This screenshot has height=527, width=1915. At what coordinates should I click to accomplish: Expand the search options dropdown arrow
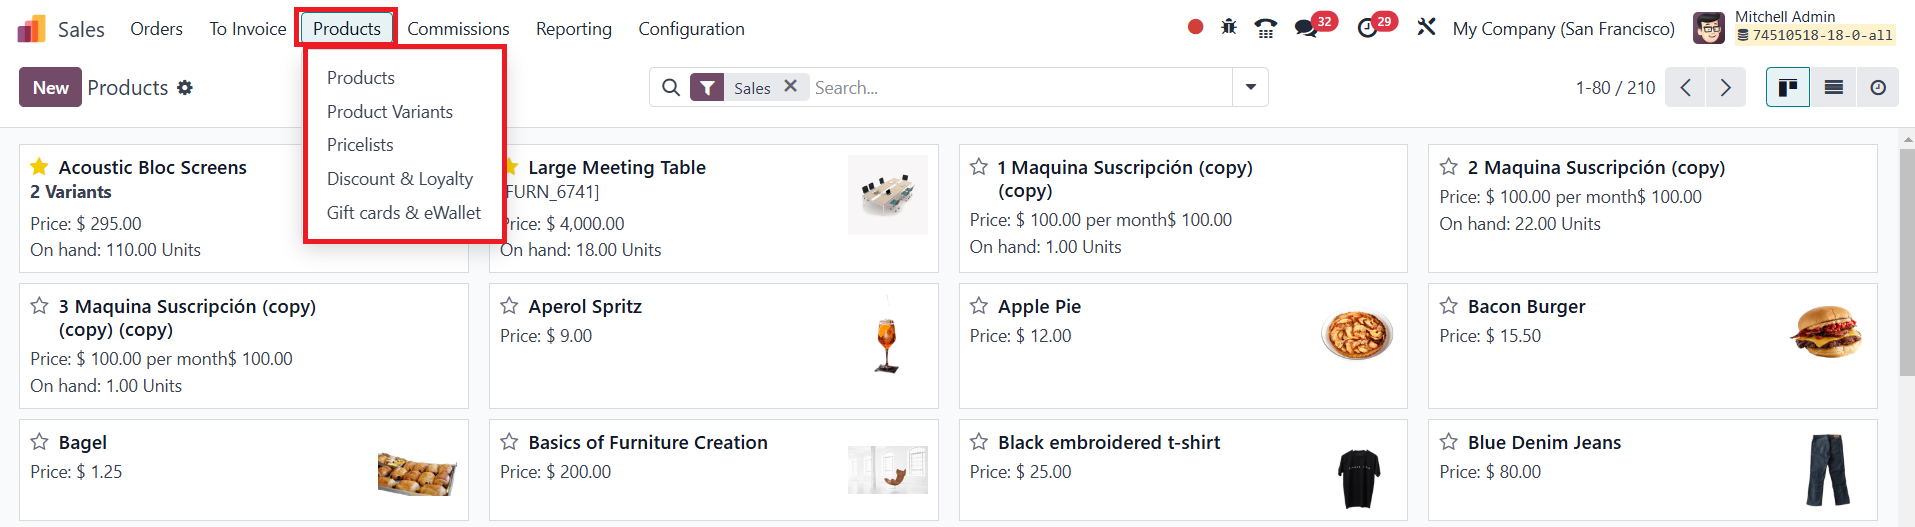(1250, 88)
